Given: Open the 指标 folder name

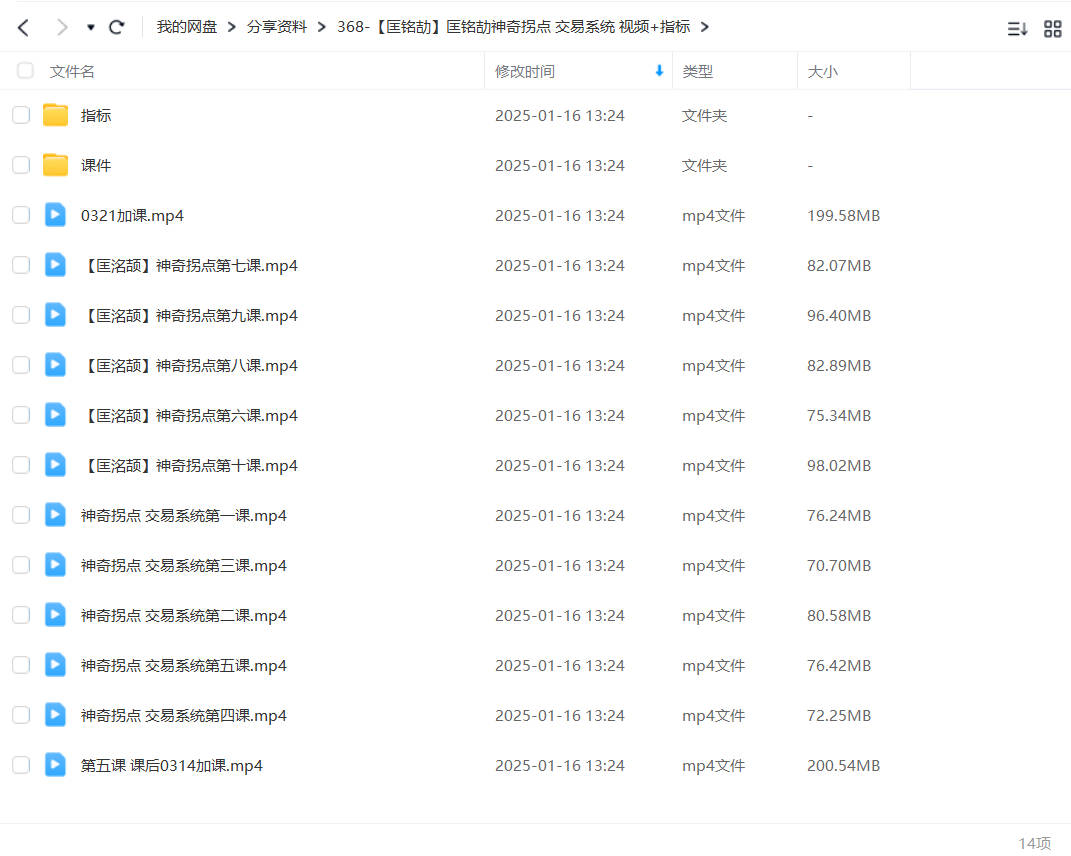Looking at the screenshot, I should pos(96,115).
